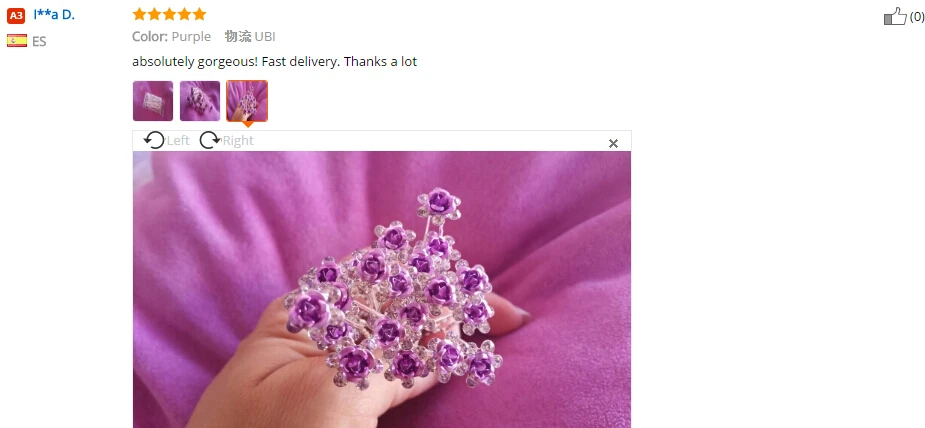Click the 物流 UBI shipping label
The image size is (925, 428).
(250, 37)
